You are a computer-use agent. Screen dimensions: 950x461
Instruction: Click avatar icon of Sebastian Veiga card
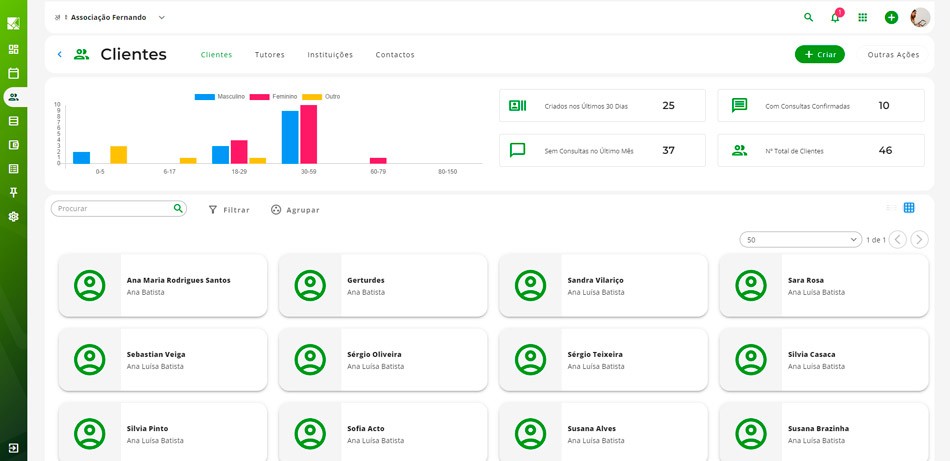point(90,359)
